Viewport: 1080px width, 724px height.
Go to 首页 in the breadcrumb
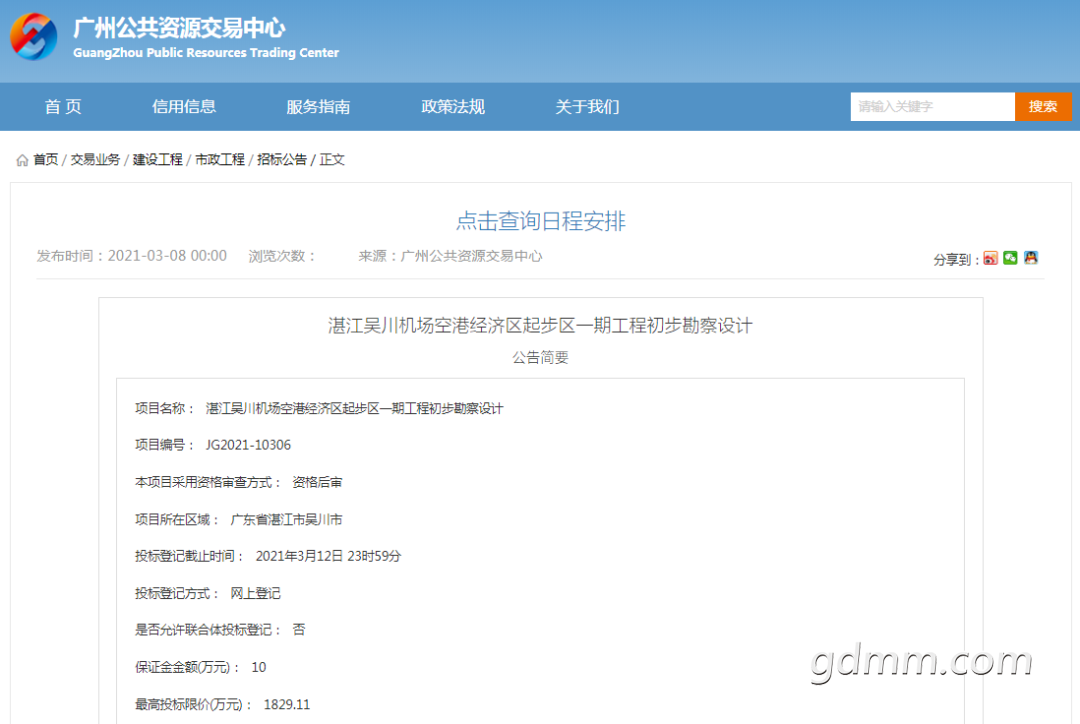[x=45, y=160]
